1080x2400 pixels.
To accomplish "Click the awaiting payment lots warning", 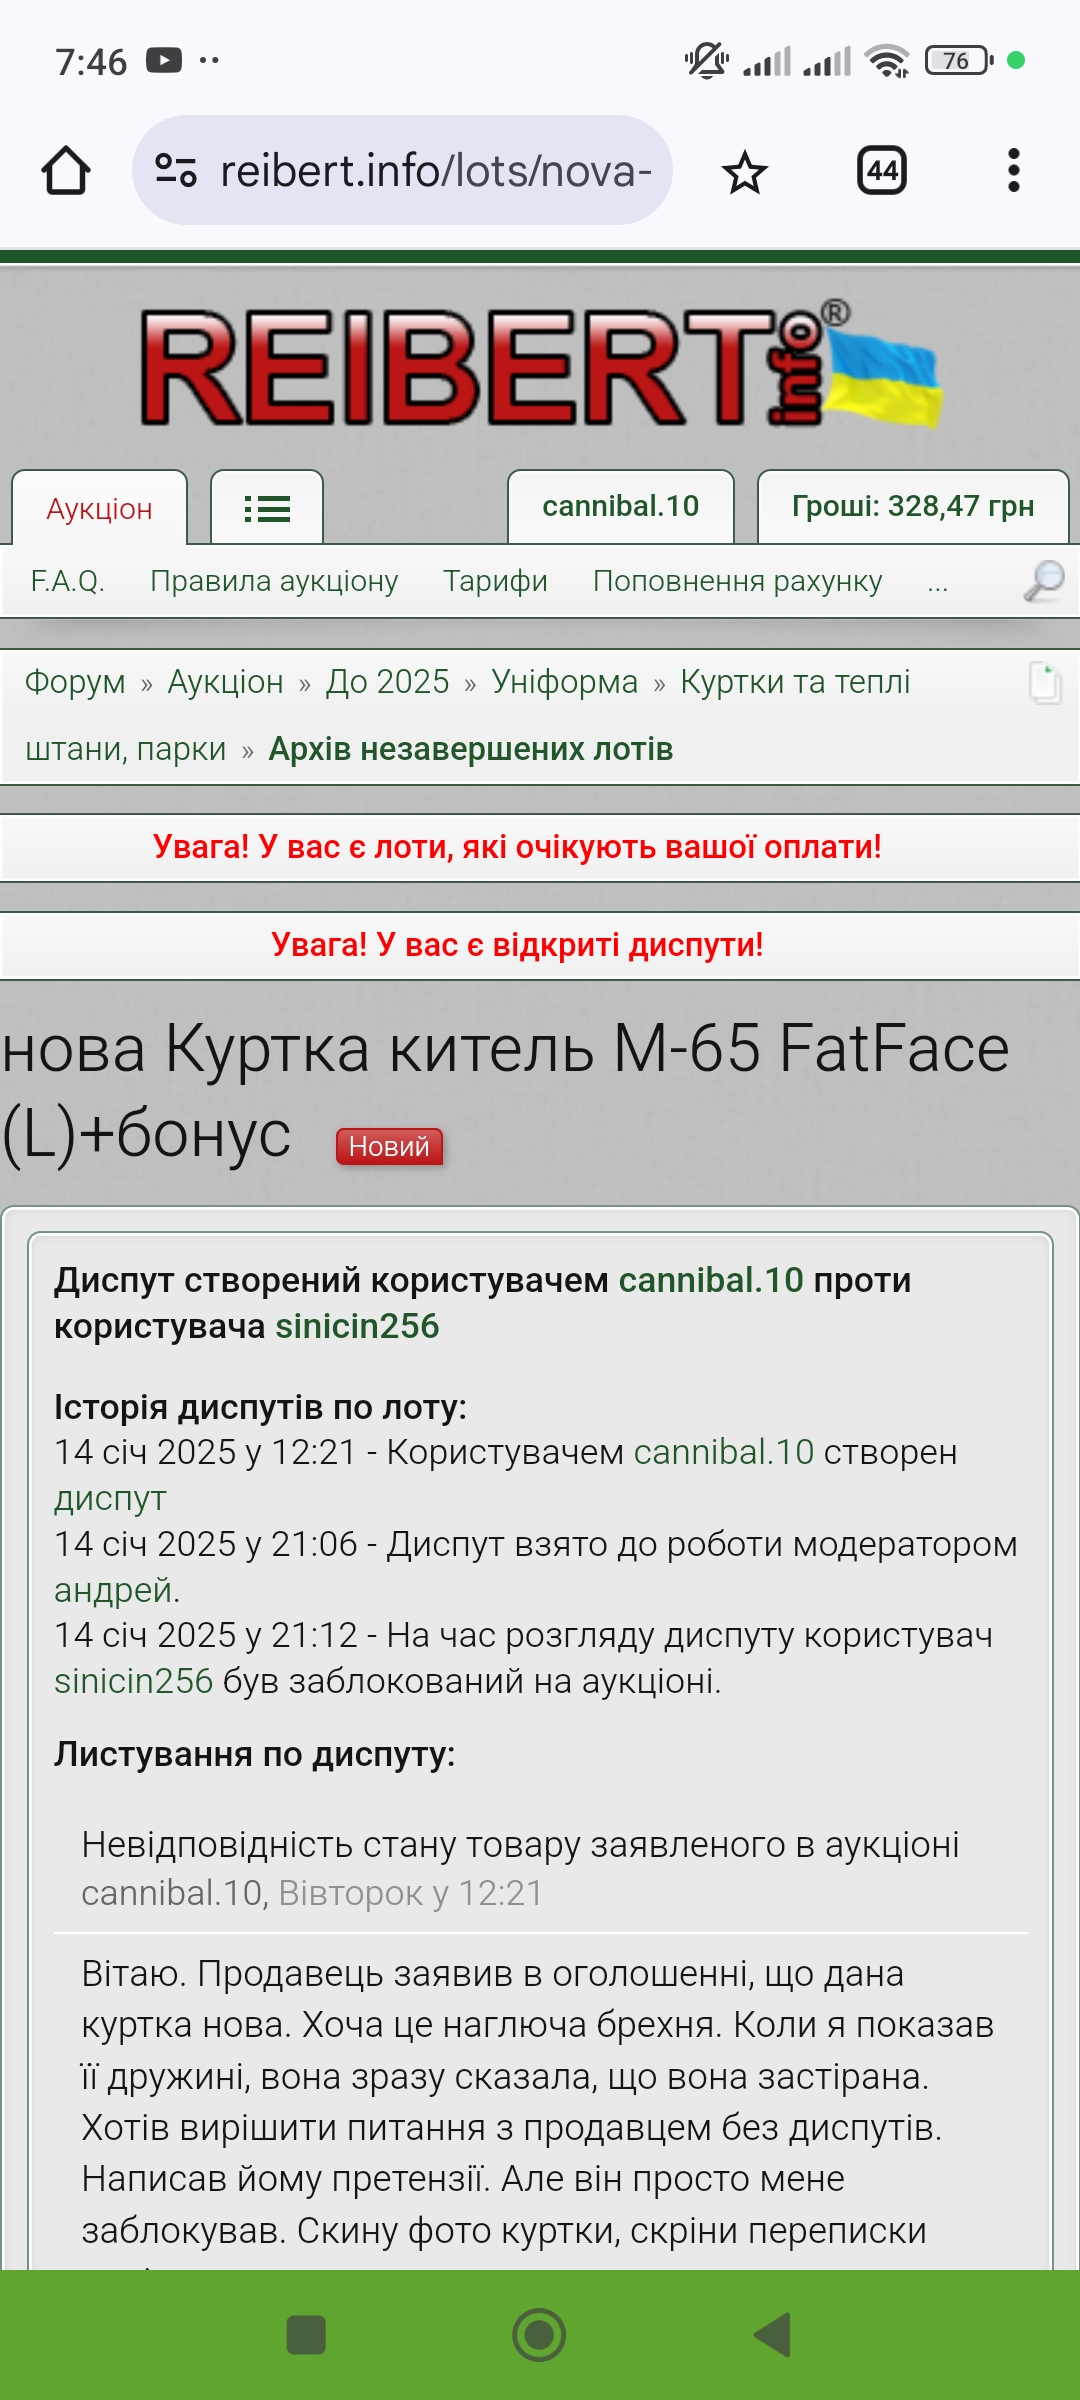I will pos(517,847).
